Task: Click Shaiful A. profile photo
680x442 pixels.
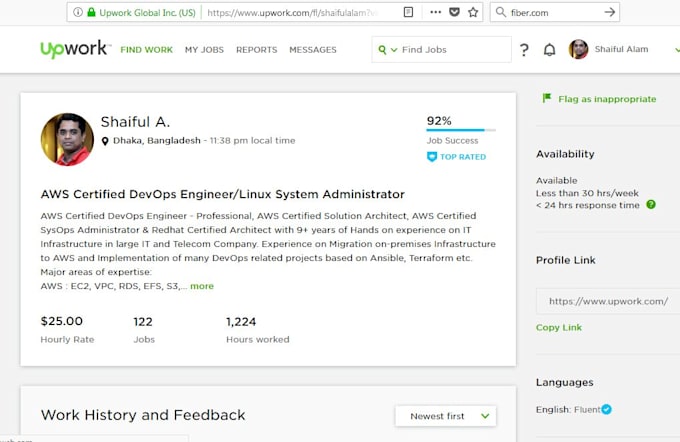Action: [67, 139]
